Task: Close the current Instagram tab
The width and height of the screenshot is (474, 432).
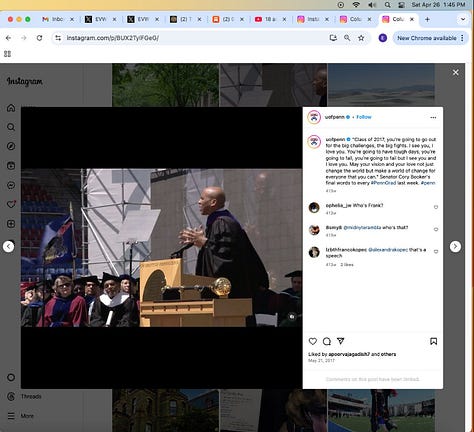Action: (x=412, y=19)
